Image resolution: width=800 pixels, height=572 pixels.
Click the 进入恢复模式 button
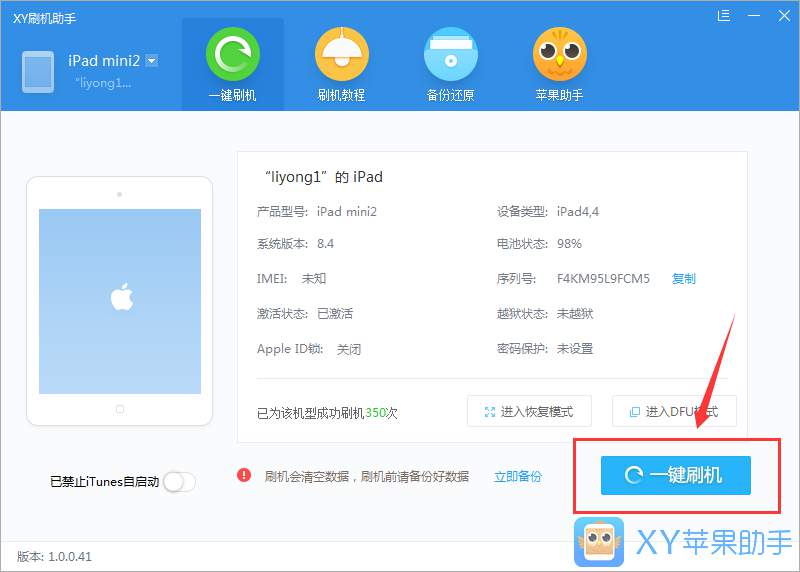pyautogui.click(x=529, y=411)
